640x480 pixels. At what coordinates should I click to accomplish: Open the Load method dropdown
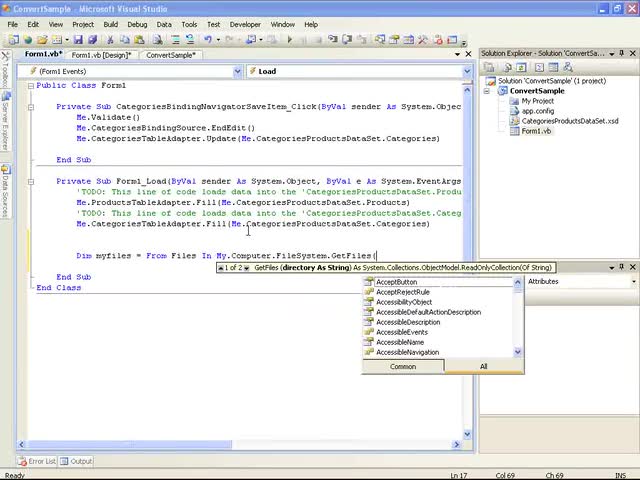[467, 71]
